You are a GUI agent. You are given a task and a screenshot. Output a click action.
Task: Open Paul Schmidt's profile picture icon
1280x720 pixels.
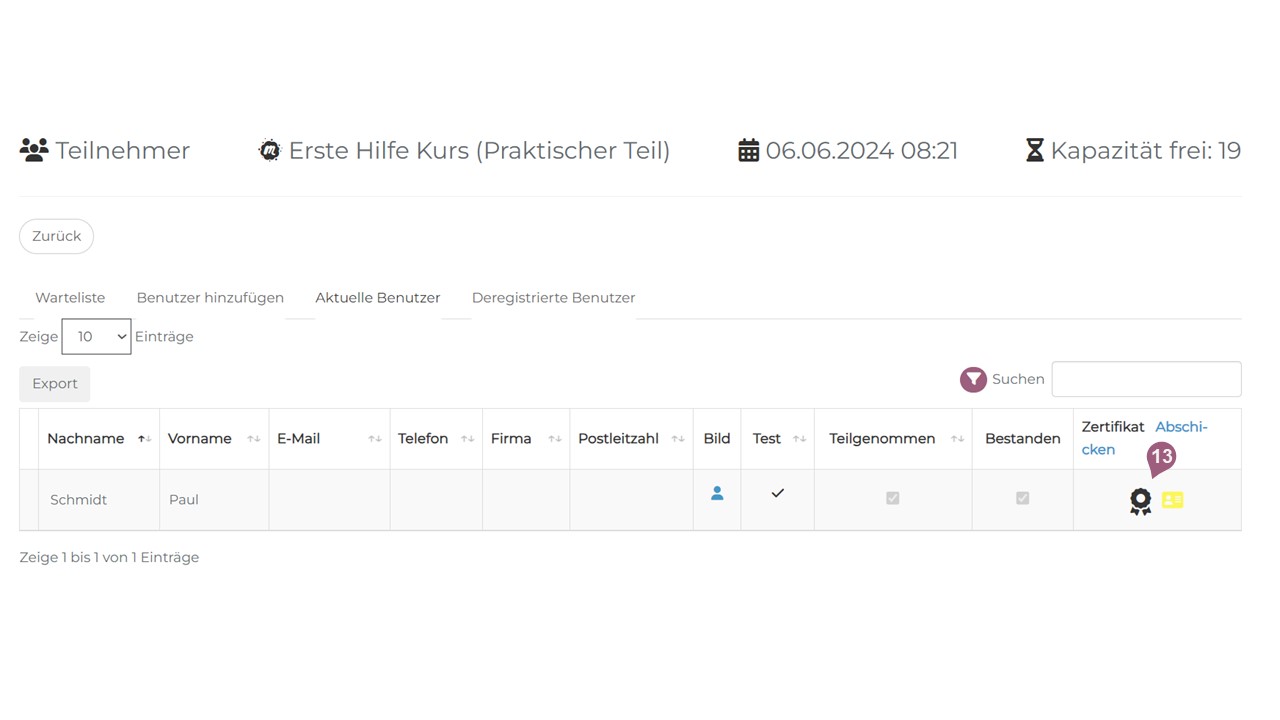click(x=717, y=494)
